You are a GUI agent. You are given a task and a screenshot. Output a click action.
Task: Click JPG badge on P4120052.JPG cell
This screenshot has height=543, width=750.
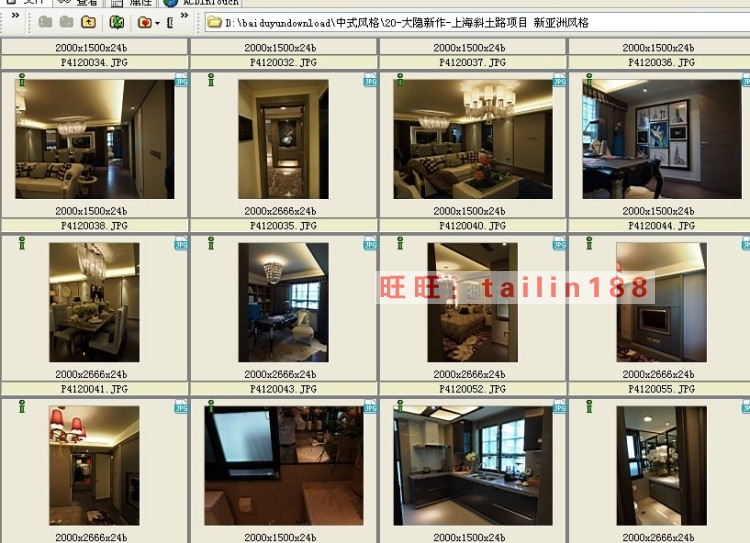click(560, 243)
